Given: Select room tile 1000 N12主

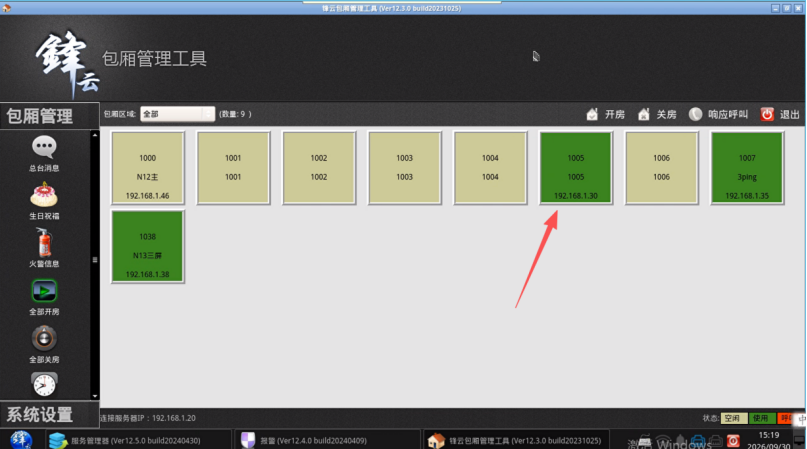Looking at the screenshot, I should [148, 168].
